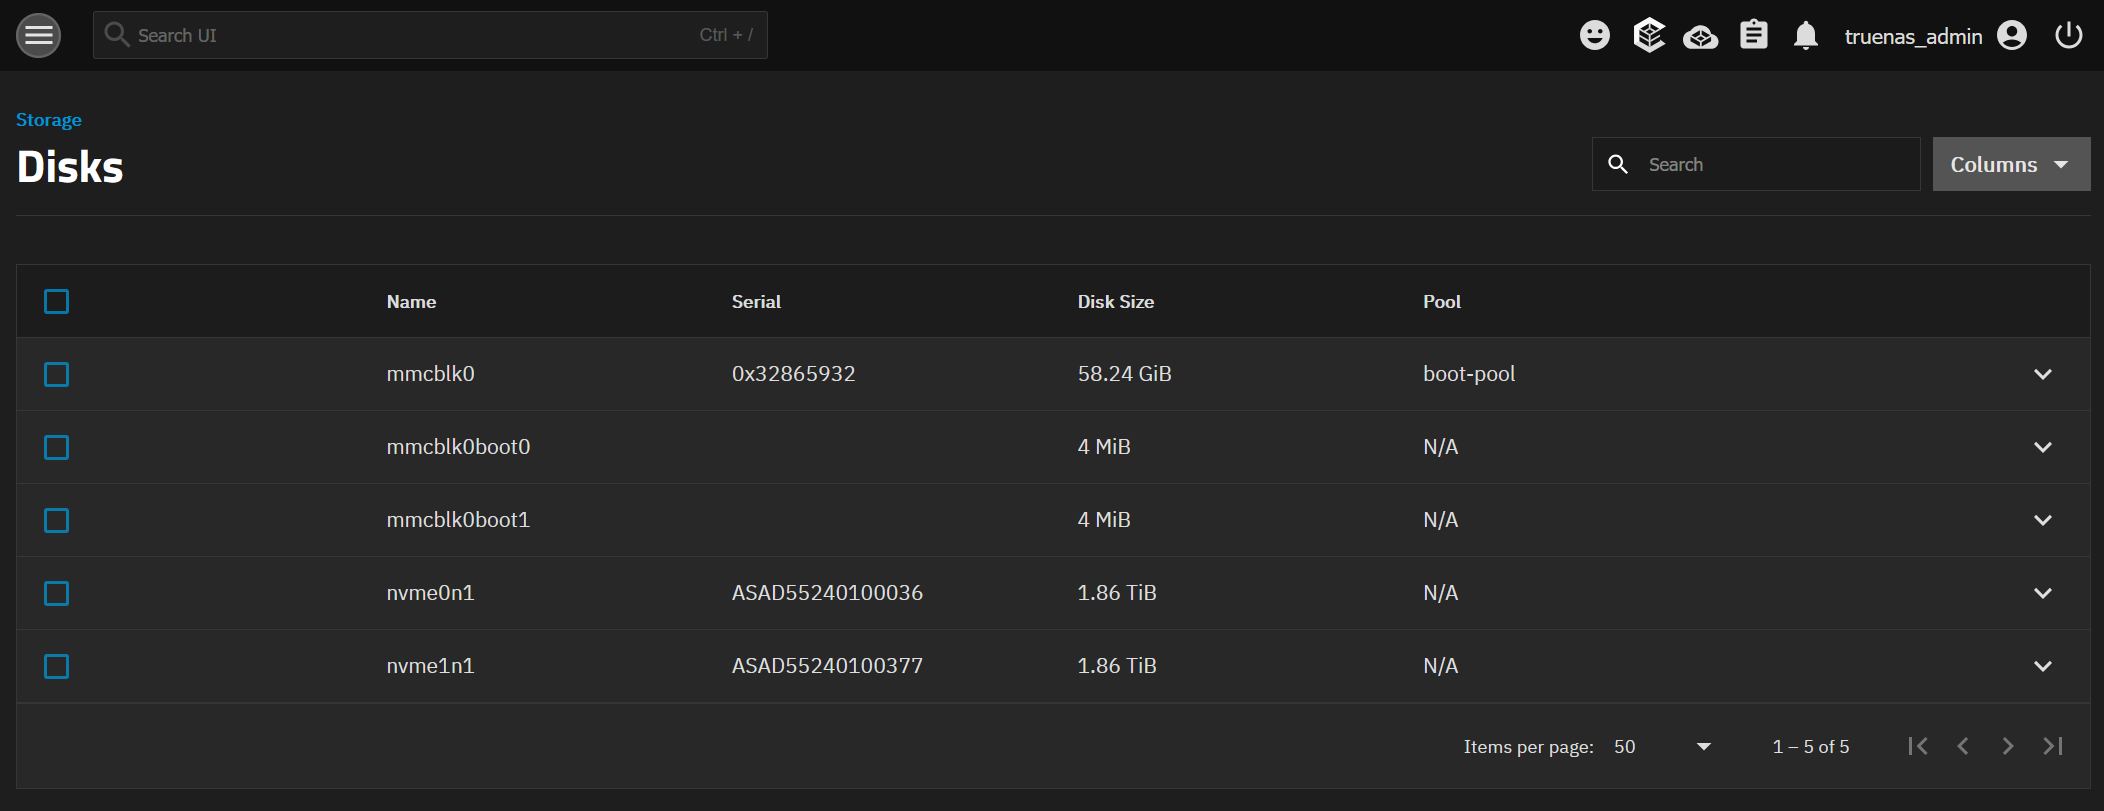This screenshot has width=2104, height=811.
Task: Expand the mmcblk0 row details
Action: [2042, 374]
